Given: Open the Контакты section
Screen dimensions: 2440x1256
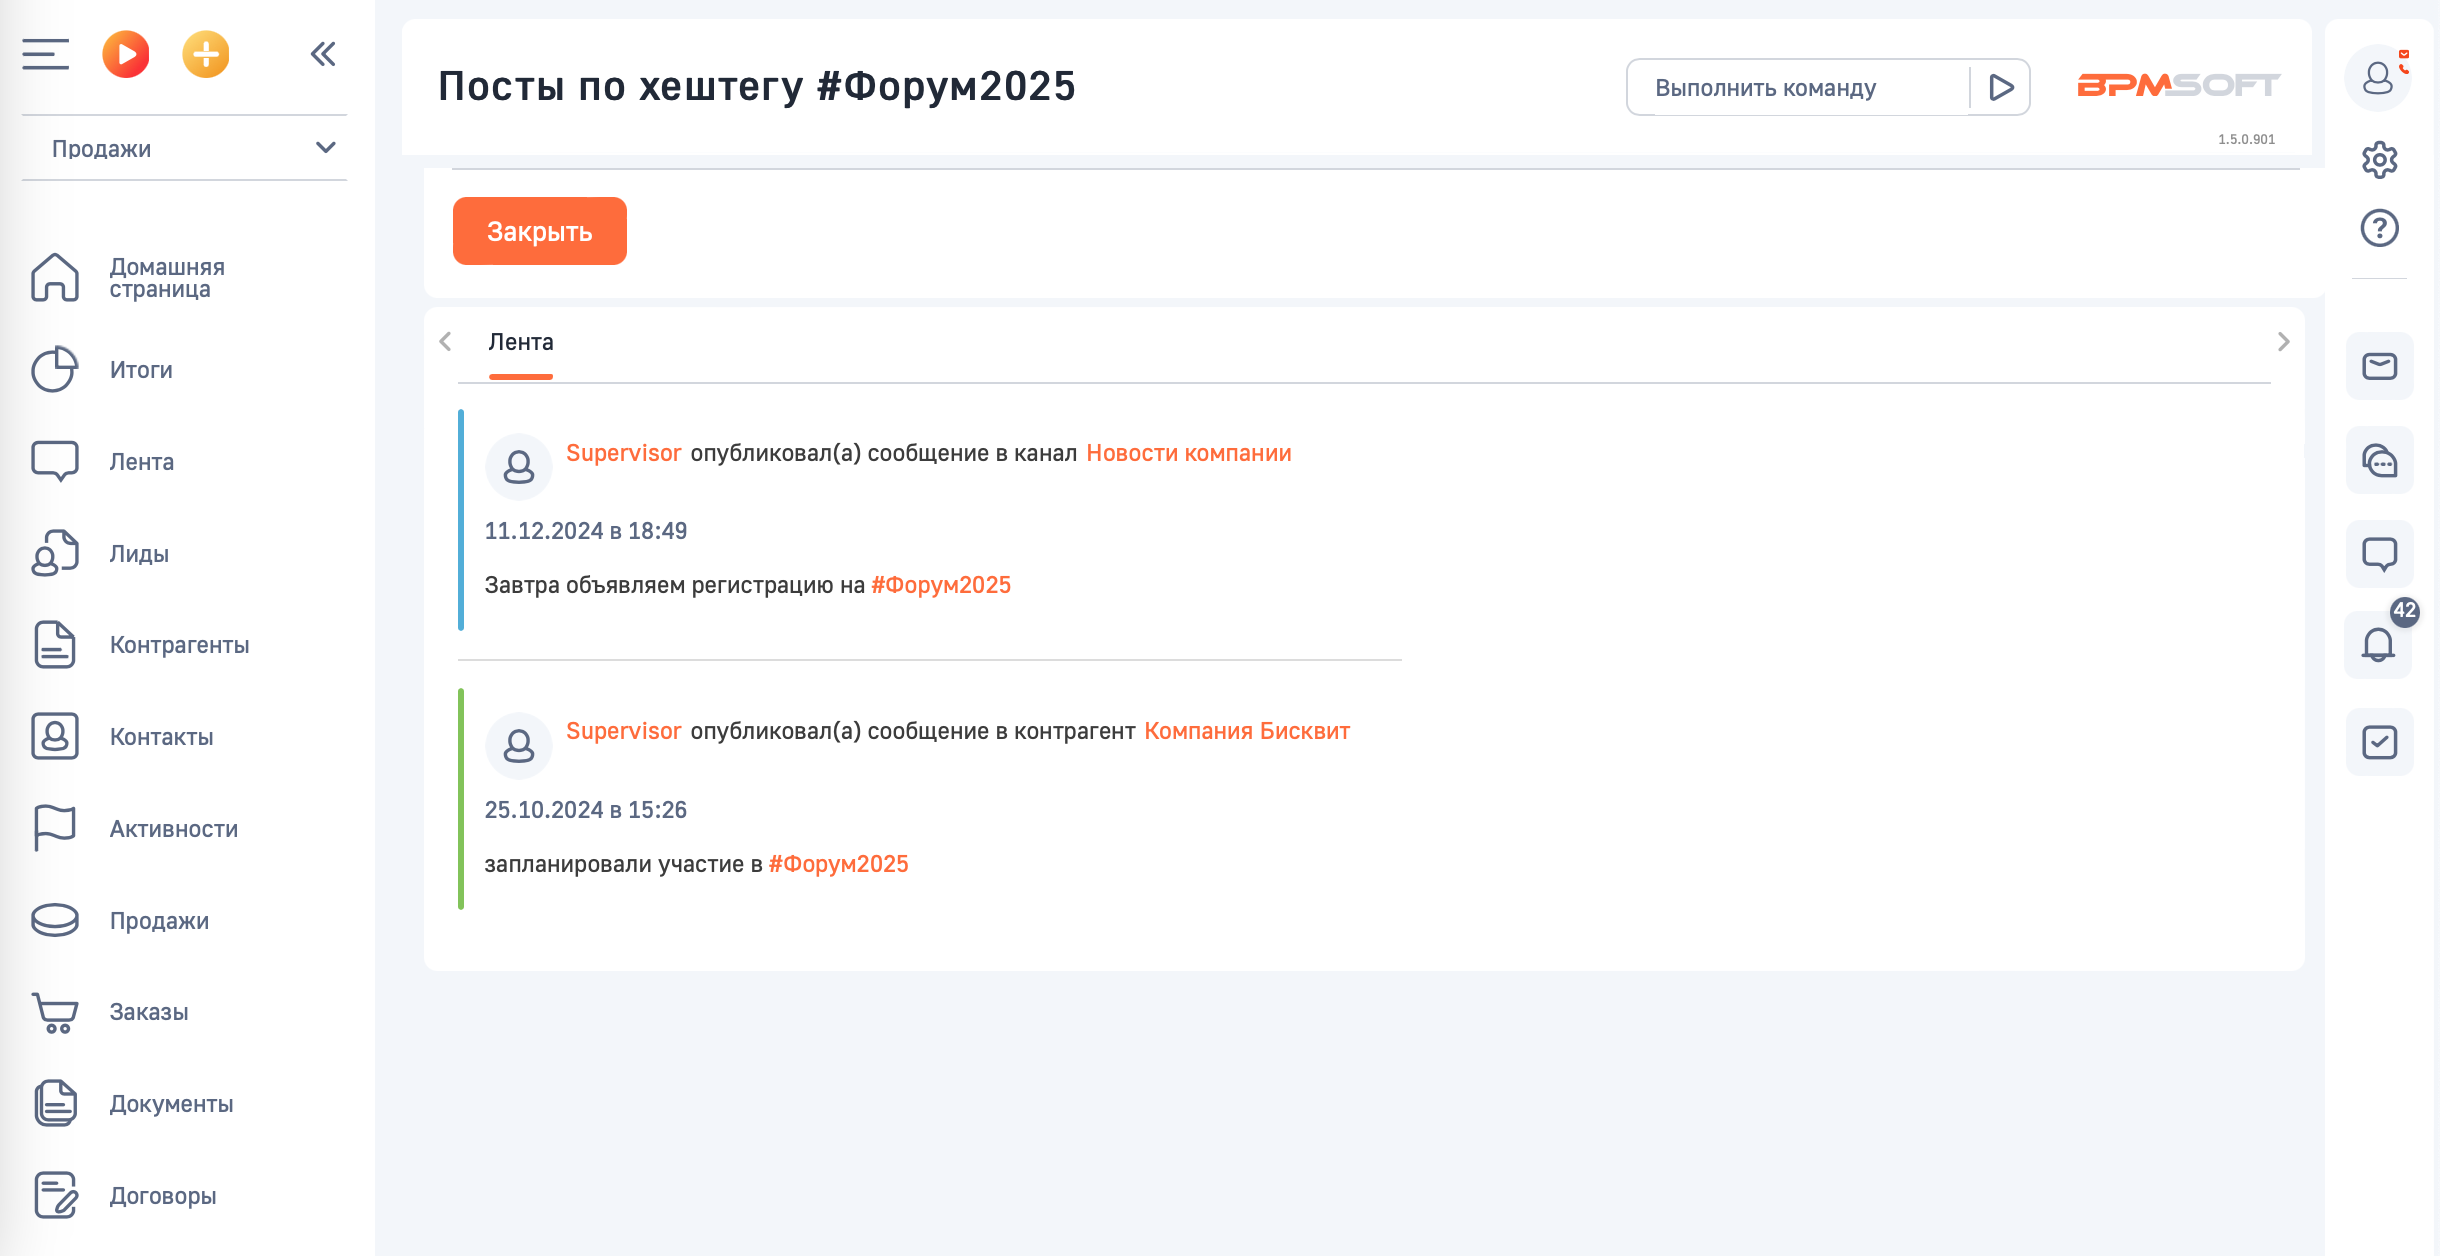Looking at the screenshot, I should [162, 737].
